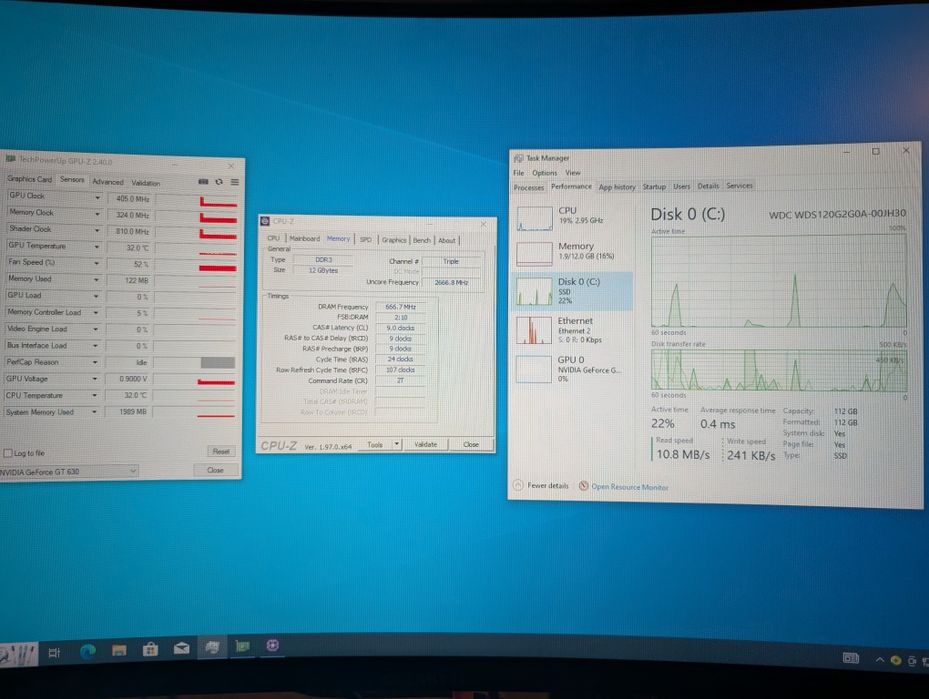
Task: Switch to GPU-Z taskbar icon
Action: (x=242, y=646)
